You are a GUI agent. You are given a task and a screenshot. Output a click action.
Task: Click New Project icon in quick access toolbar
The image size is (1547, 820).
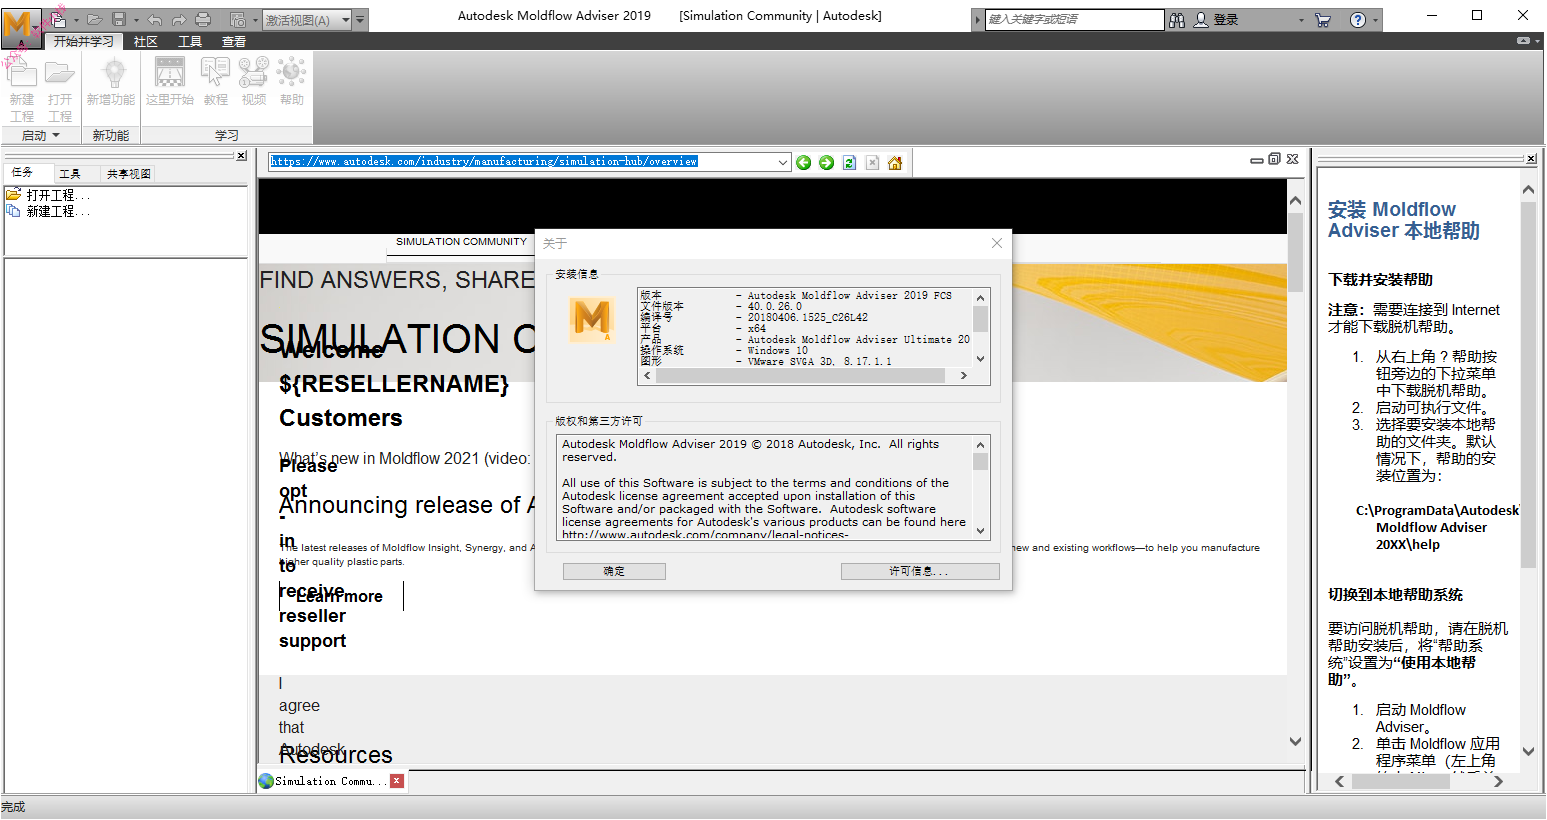point(58,19)
